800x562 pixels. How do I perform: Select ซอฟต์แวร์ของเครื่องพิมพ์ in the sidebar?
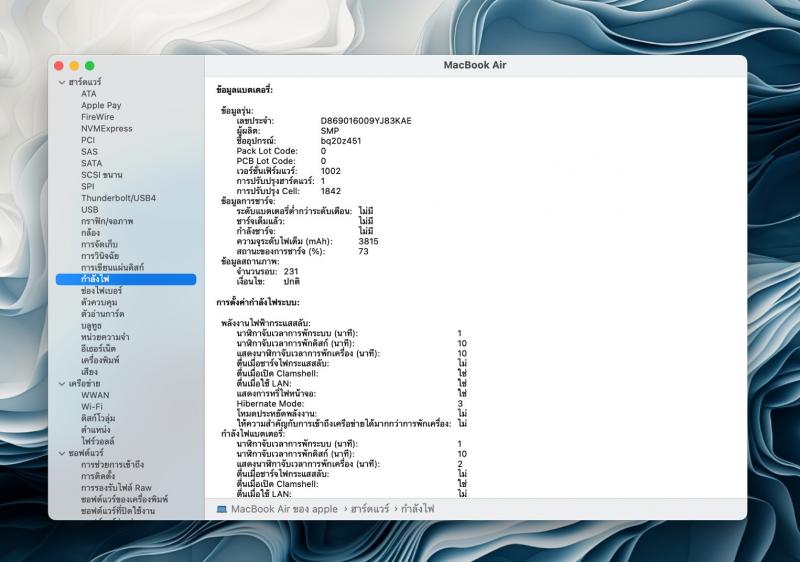124,499
